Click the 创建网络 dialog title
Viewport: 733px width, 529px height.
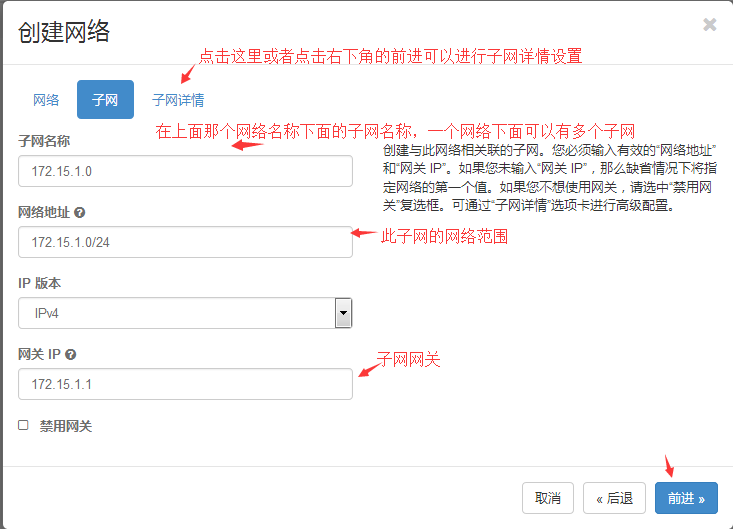64,31
